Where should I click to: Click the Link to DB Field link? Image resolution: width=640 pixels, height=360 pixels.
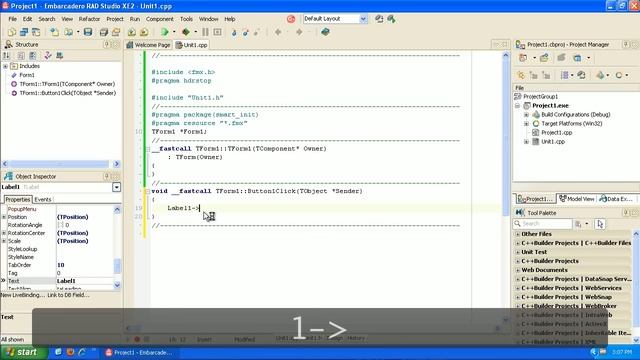click(68, 295)
